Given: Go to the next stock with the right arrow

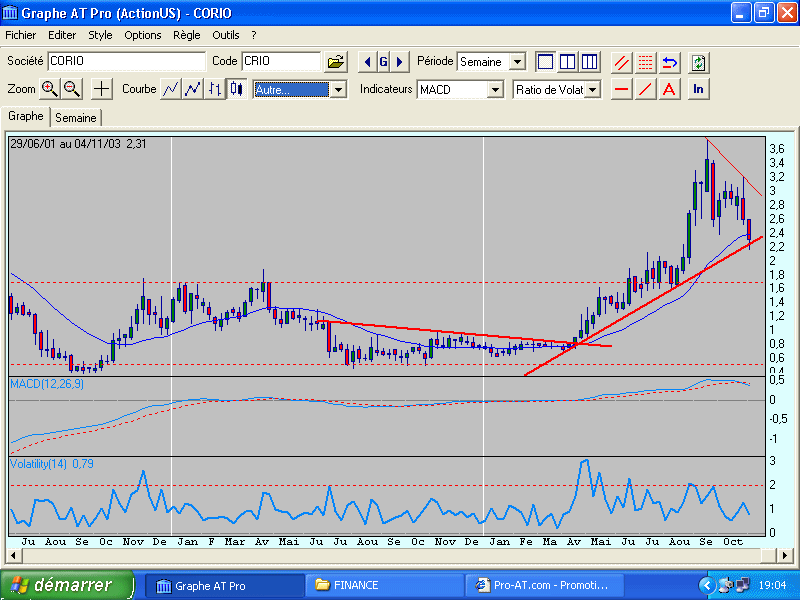Looking at the screenshot, I should point(399,62).
